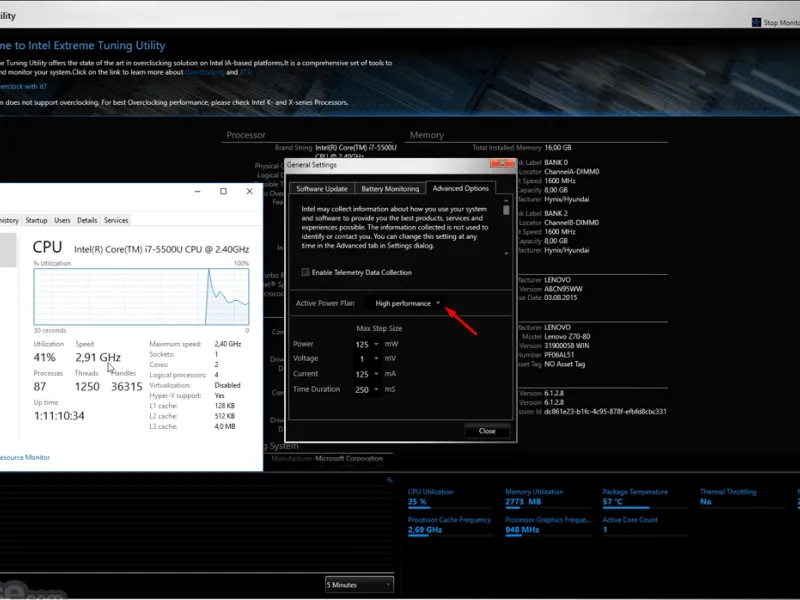The width and height of the screenshot is (800, 600).
Task: Click the Total Installed Memory 16,00 GB value
Action: pos(558,148)
